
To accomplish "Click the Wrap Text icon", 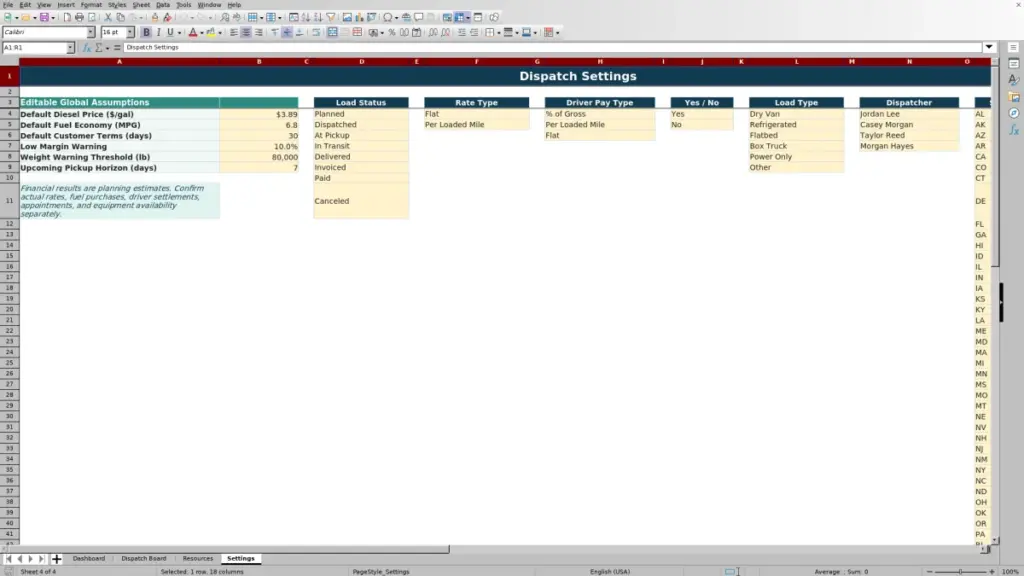I will click(x=316, y=33).
